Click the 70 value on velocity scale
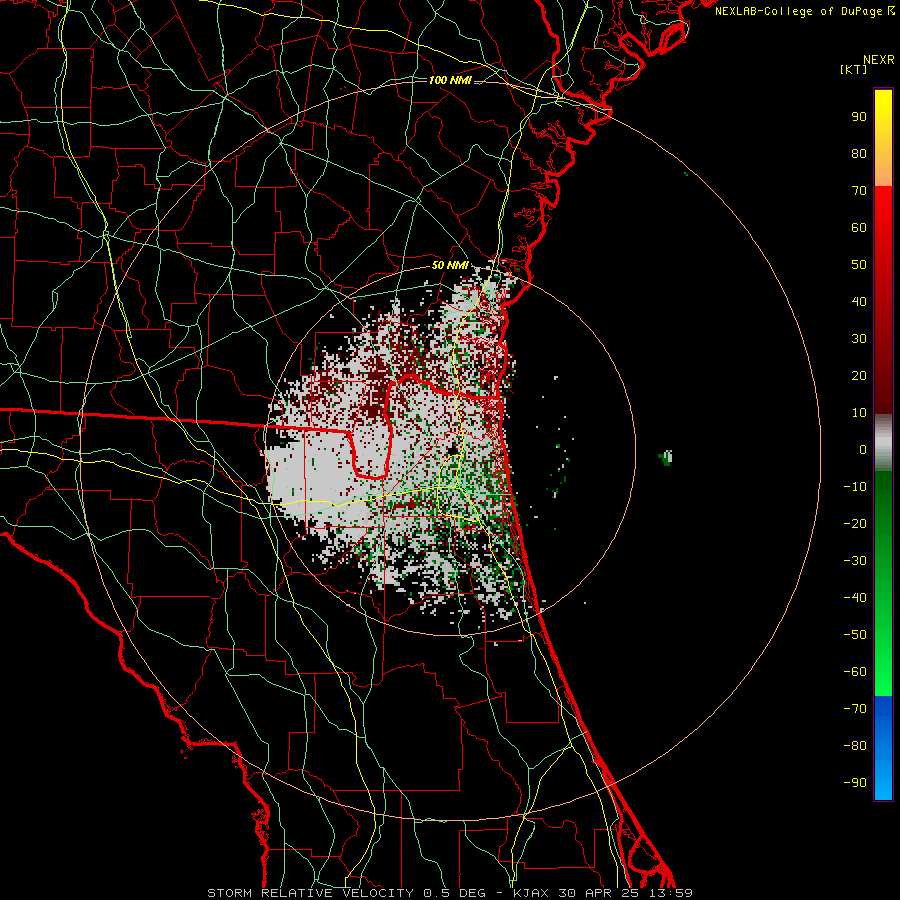Image resolution: width=900 pixels, height=900 pixels. (x=859, y=191)
